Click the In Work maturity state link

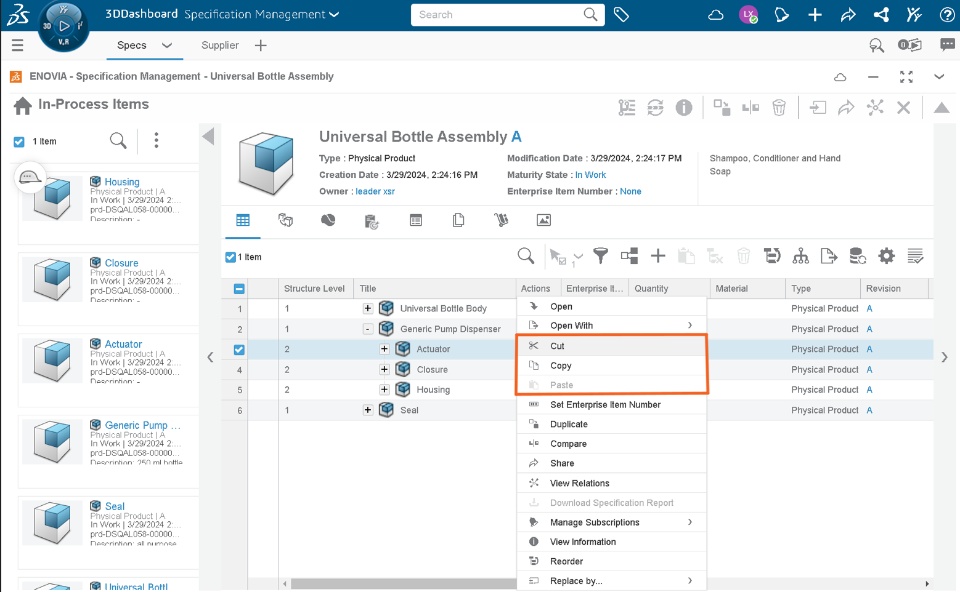pos(590,175)
